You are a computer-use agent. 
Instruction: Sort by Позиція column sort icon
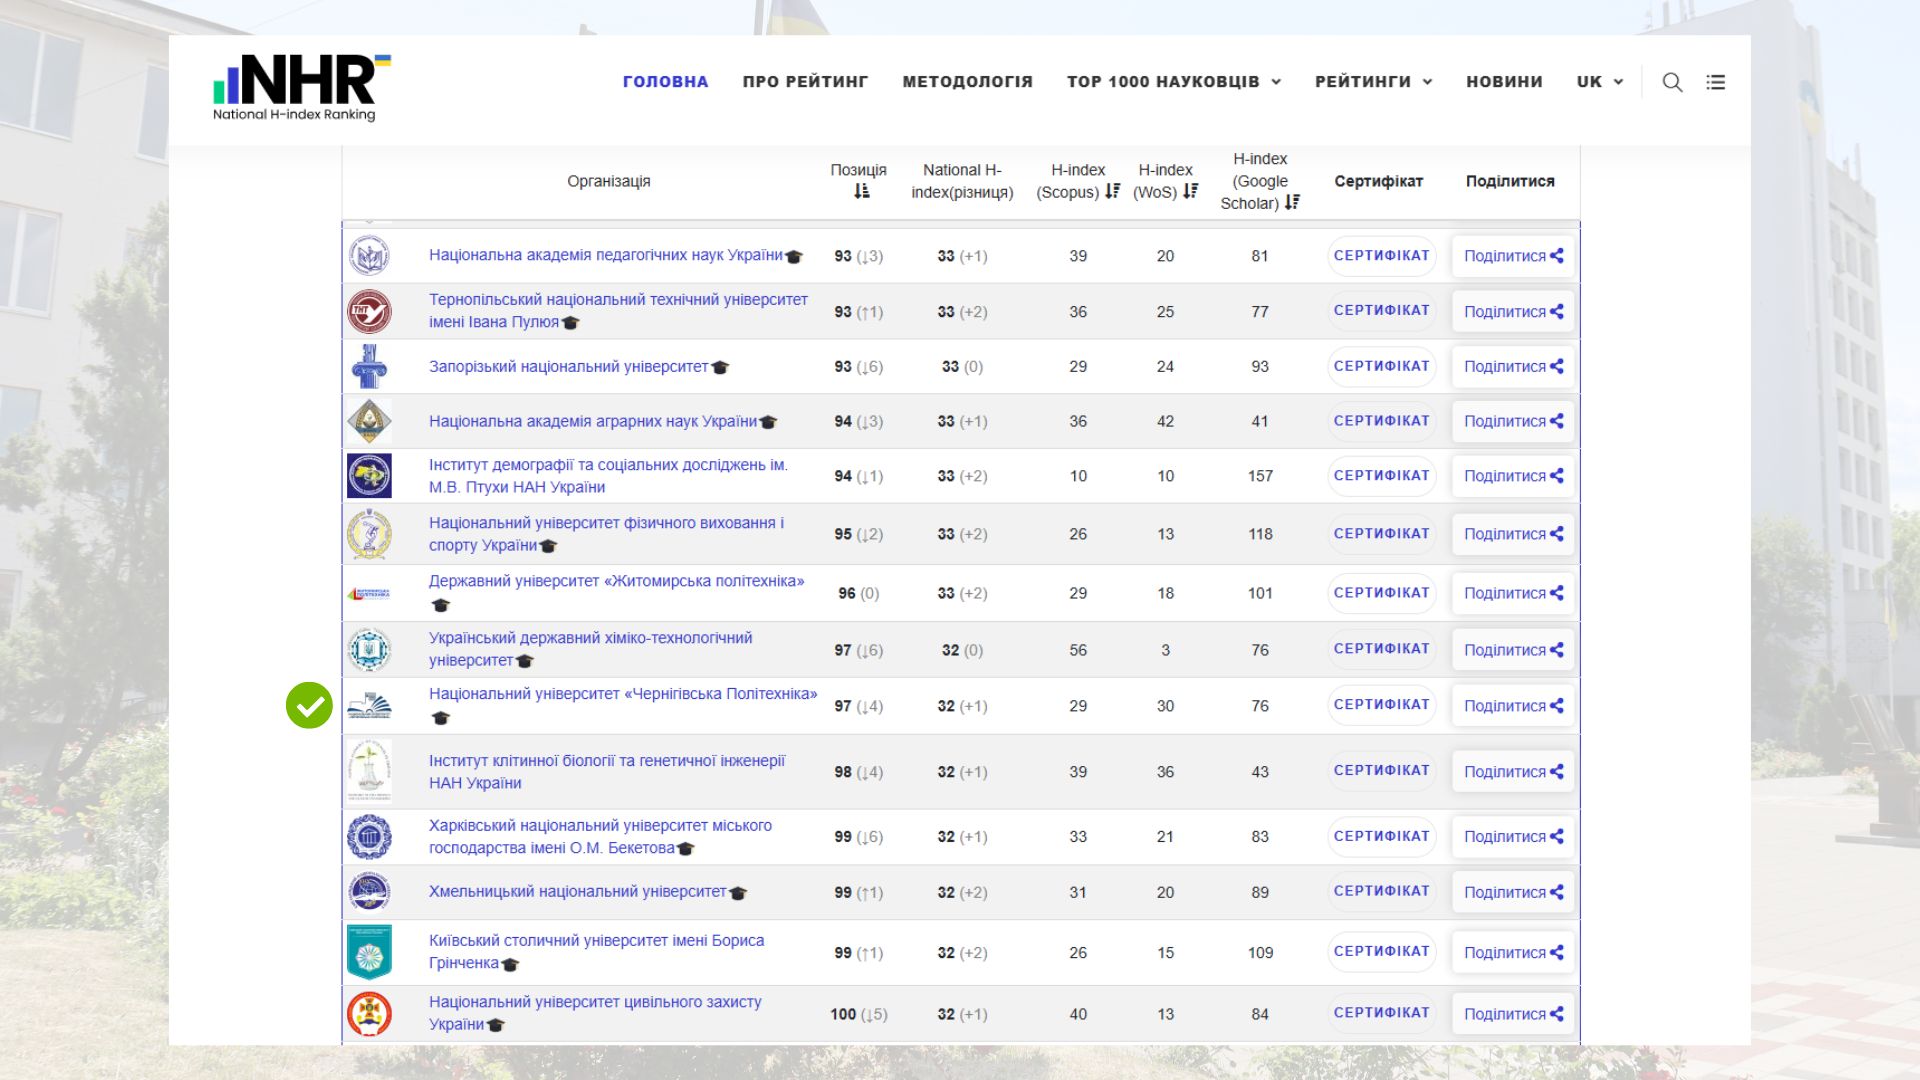862,192
